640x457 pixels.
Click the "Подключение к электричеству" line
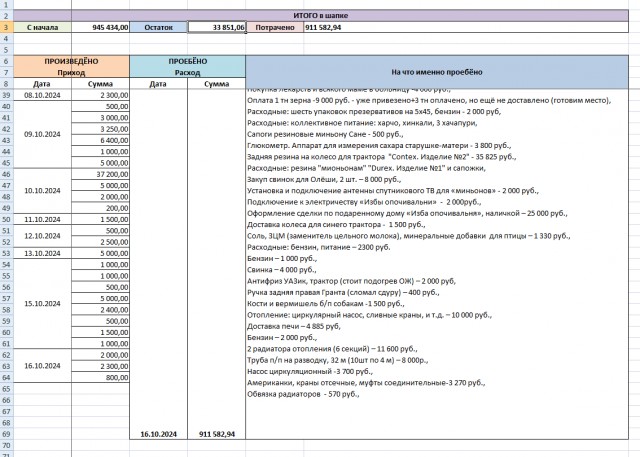click(364, 202)
